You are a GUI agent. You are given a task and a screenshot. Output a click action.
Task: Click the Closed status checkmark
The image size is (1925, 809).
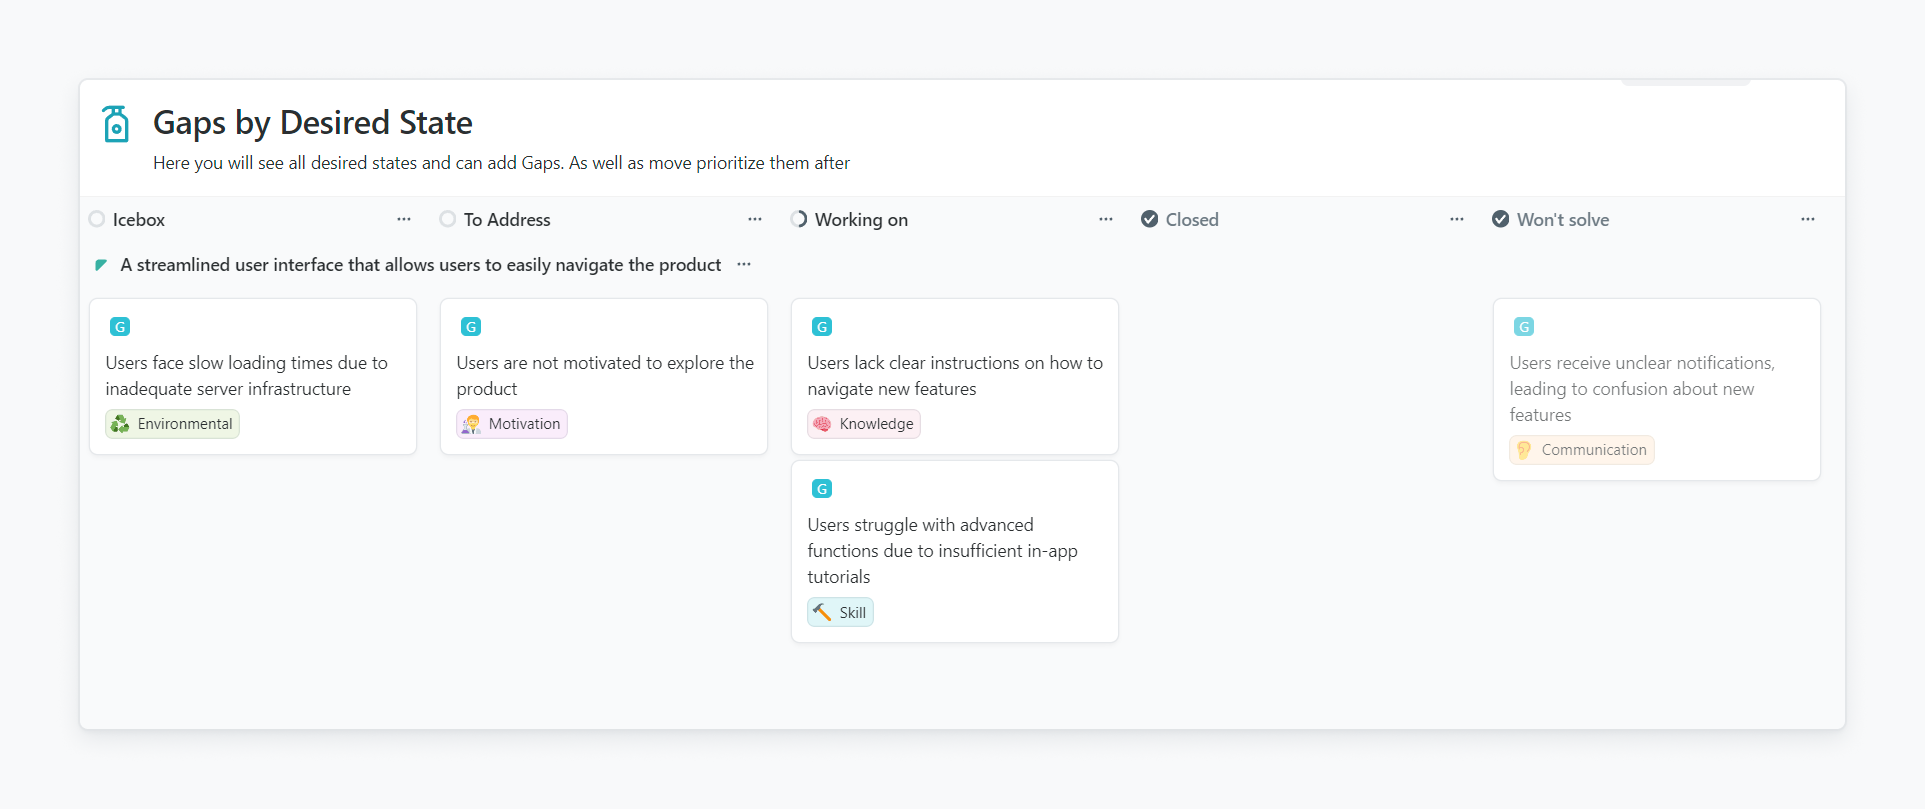[1150, 219]
